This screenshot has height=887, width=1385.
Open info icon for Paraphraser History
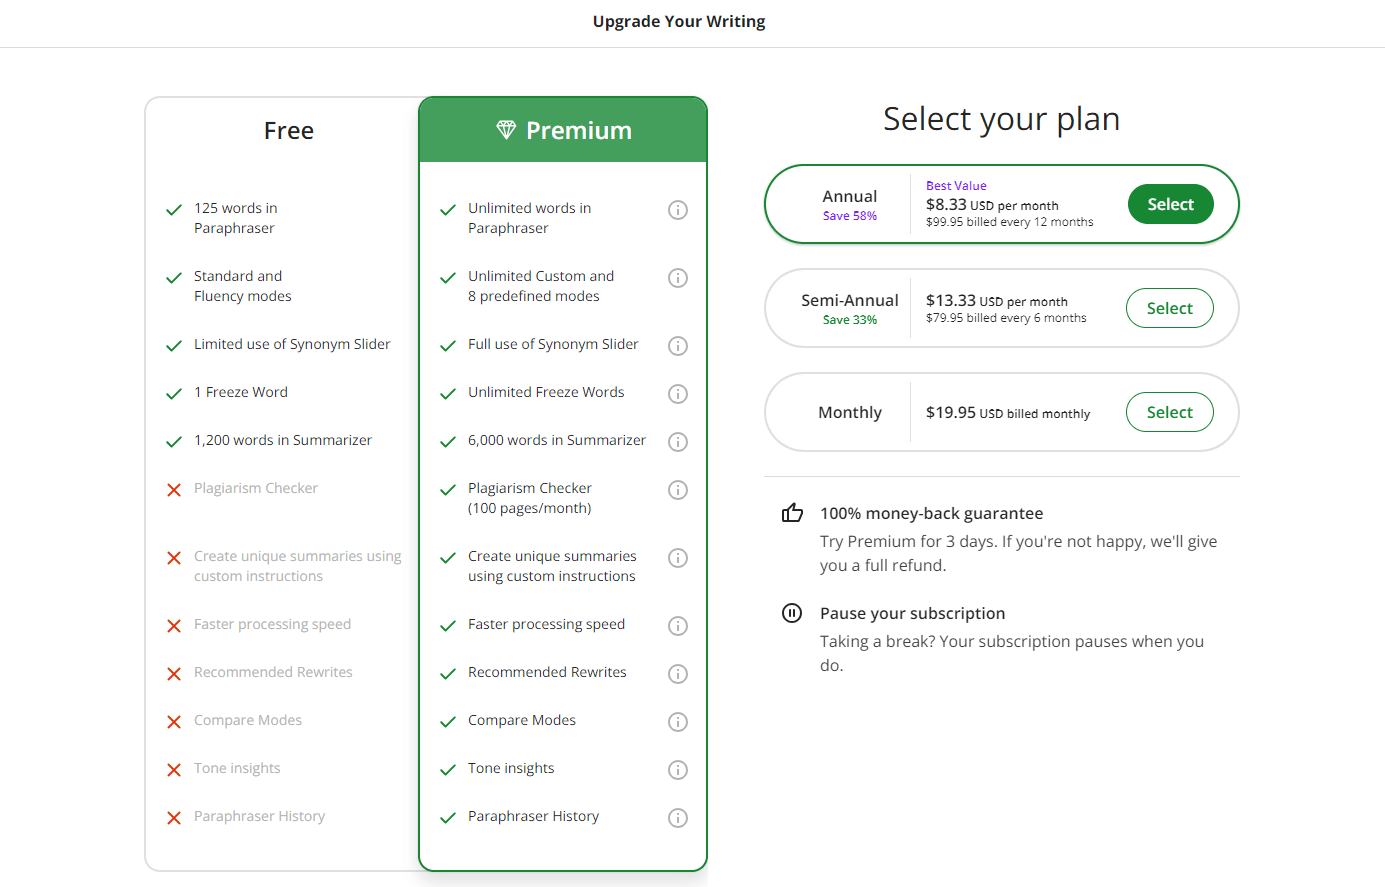click(678, 818)
